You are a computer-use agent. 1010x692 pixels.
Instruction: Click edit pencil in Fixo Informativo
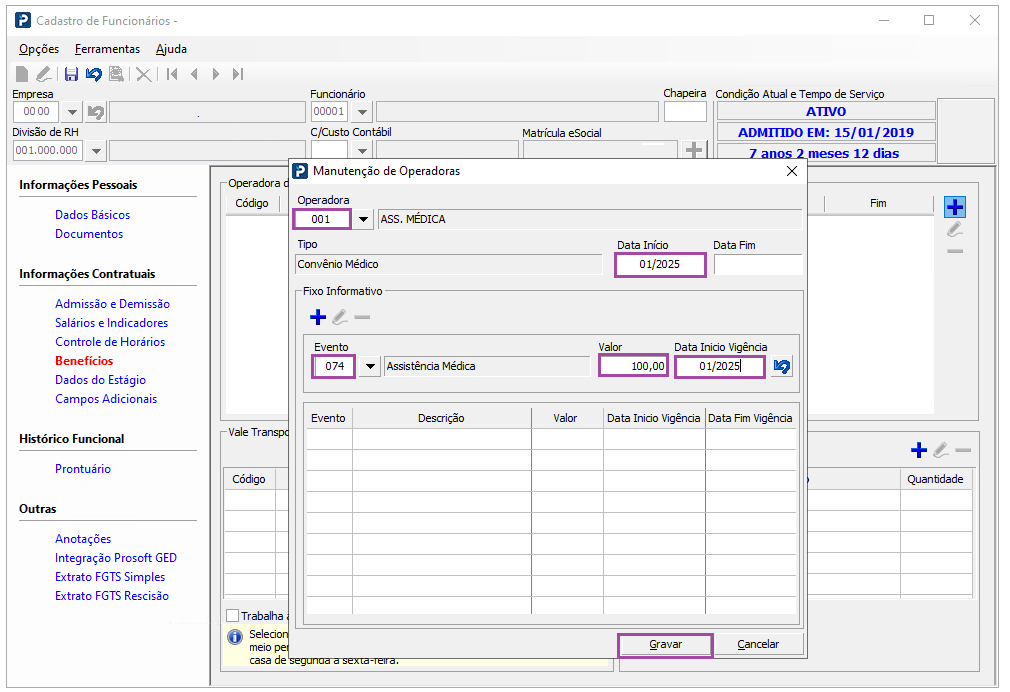[340, 317]
